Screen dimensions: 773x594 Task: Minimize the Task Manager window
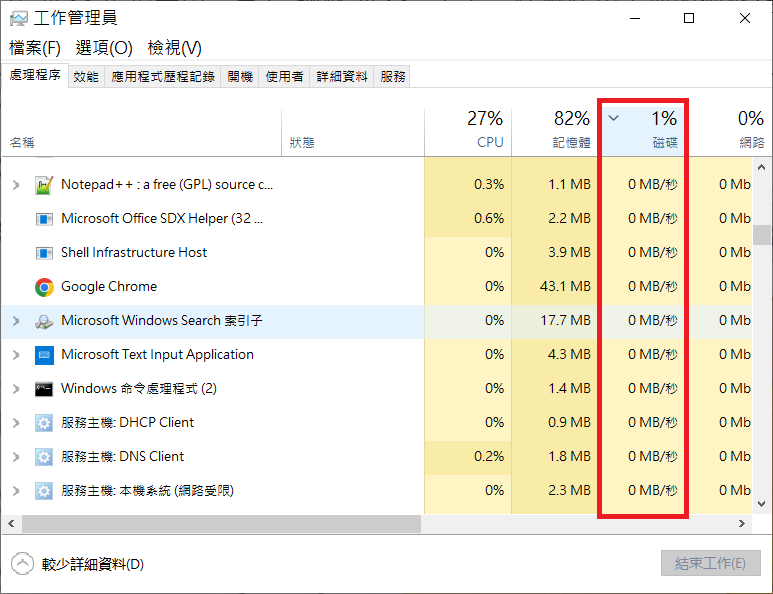pyautogui.click(x=635, y=18)
